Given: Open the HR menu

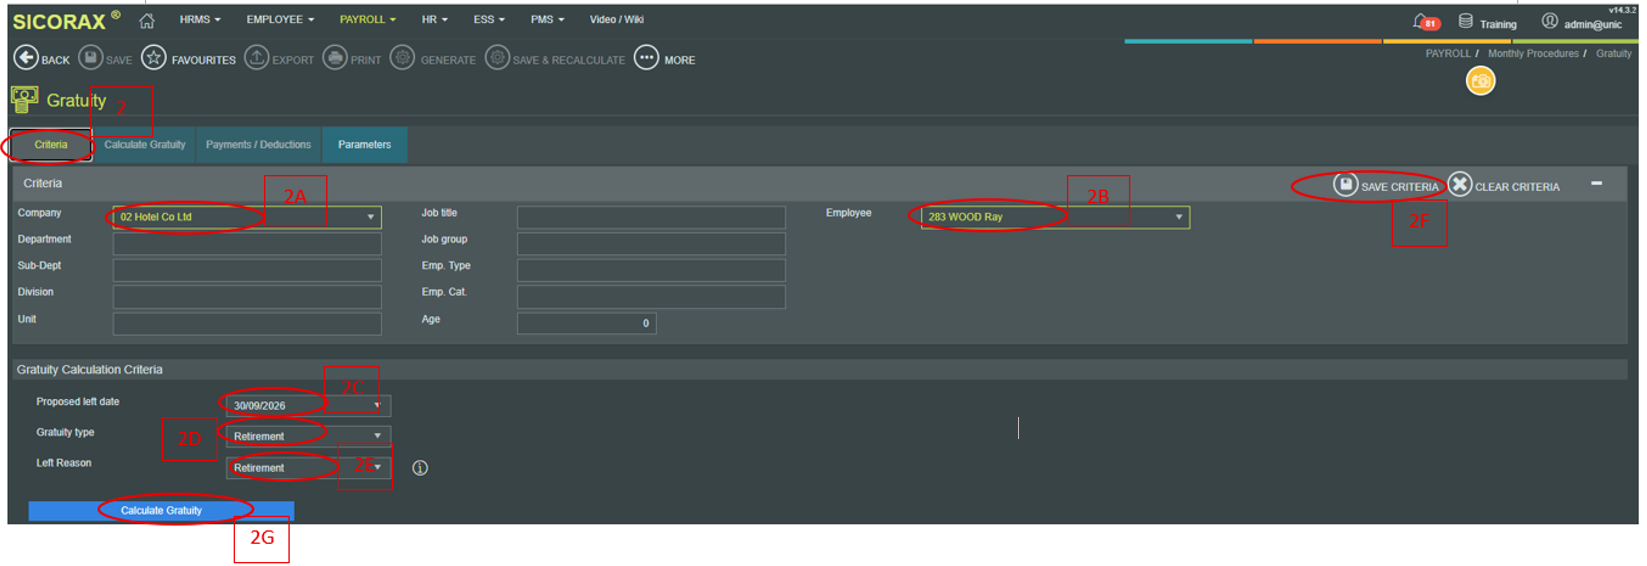Looking at the screenshot, I should (x=434, y=19).
